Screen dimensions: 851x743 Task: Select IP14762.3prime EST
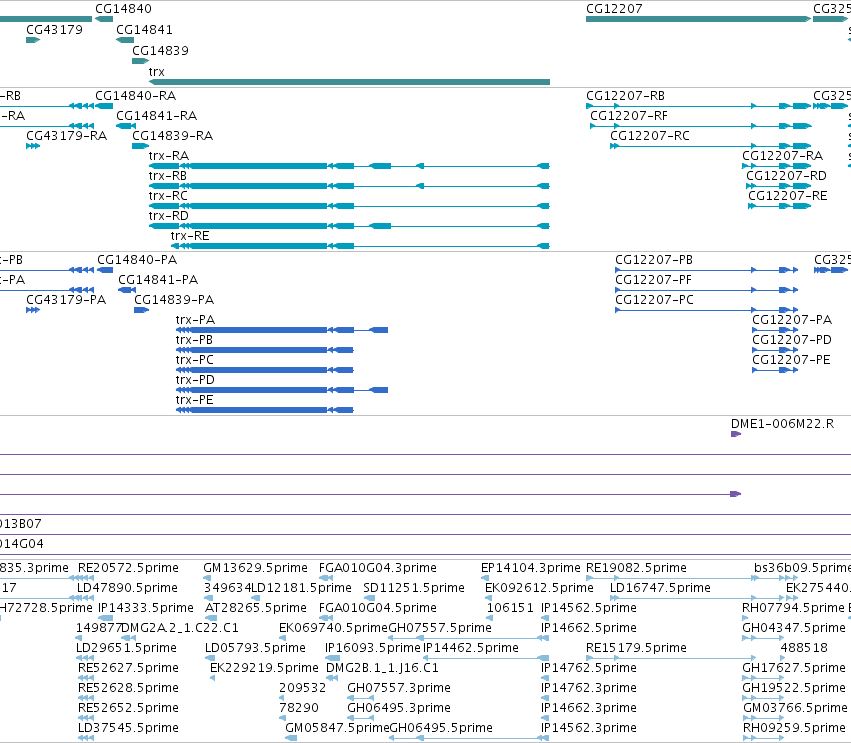(x=545, y=698)
